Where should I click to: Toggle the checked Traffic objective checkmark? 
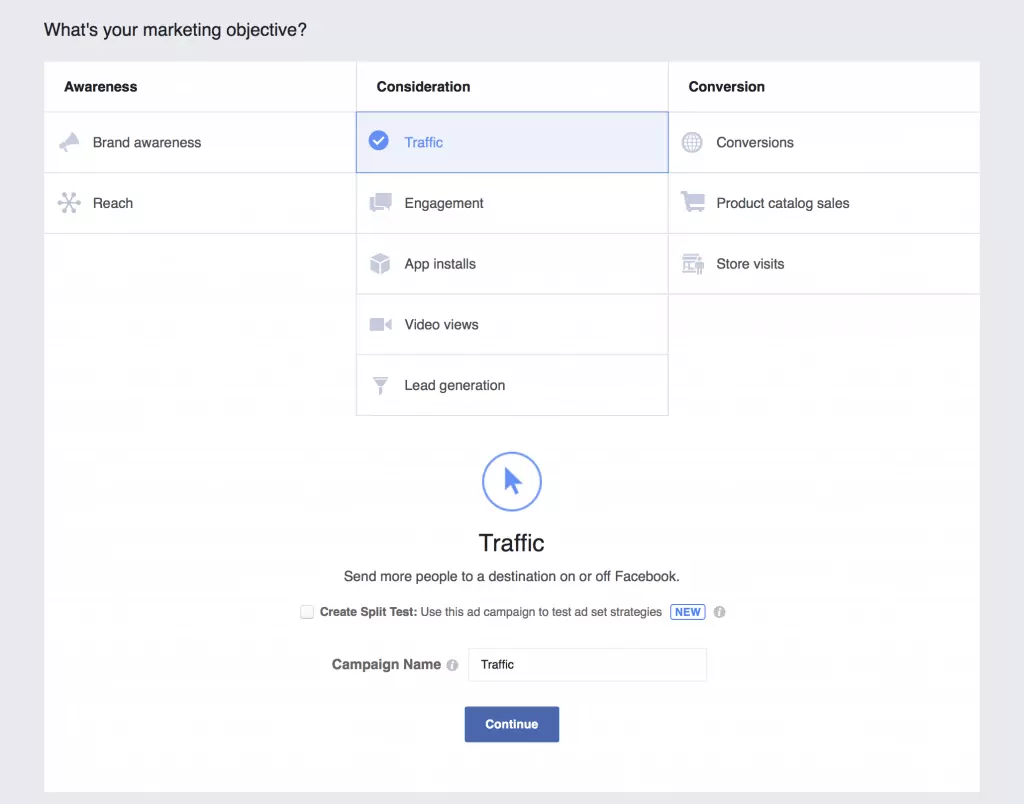(x=379, y=142)
